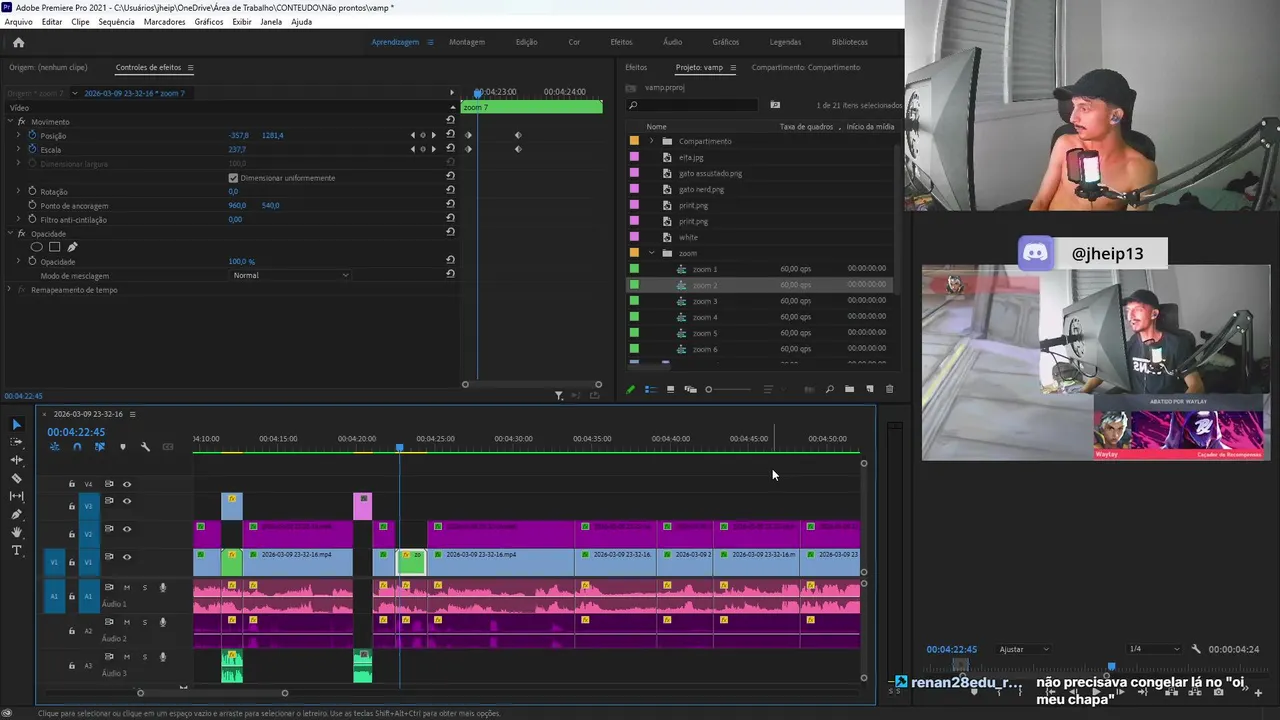Expand the Compartimento bin
Screen dimensions: 1280x720
(651, 141)
